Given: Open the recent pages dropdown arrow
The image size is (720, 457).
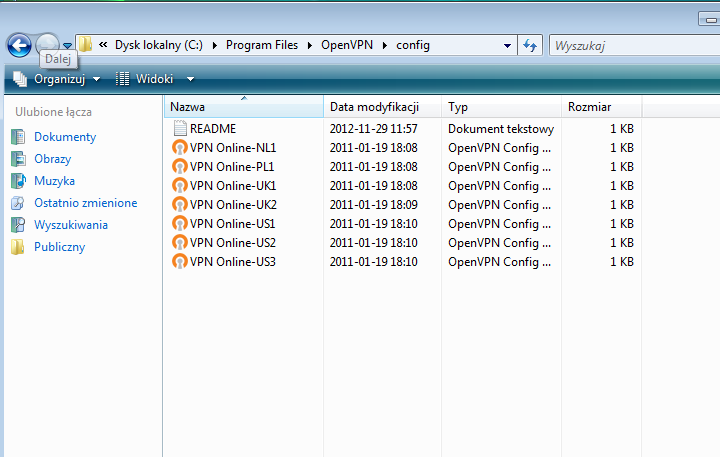Looking at the screenshot, I should pyautogui.click(x=68, y=45).
